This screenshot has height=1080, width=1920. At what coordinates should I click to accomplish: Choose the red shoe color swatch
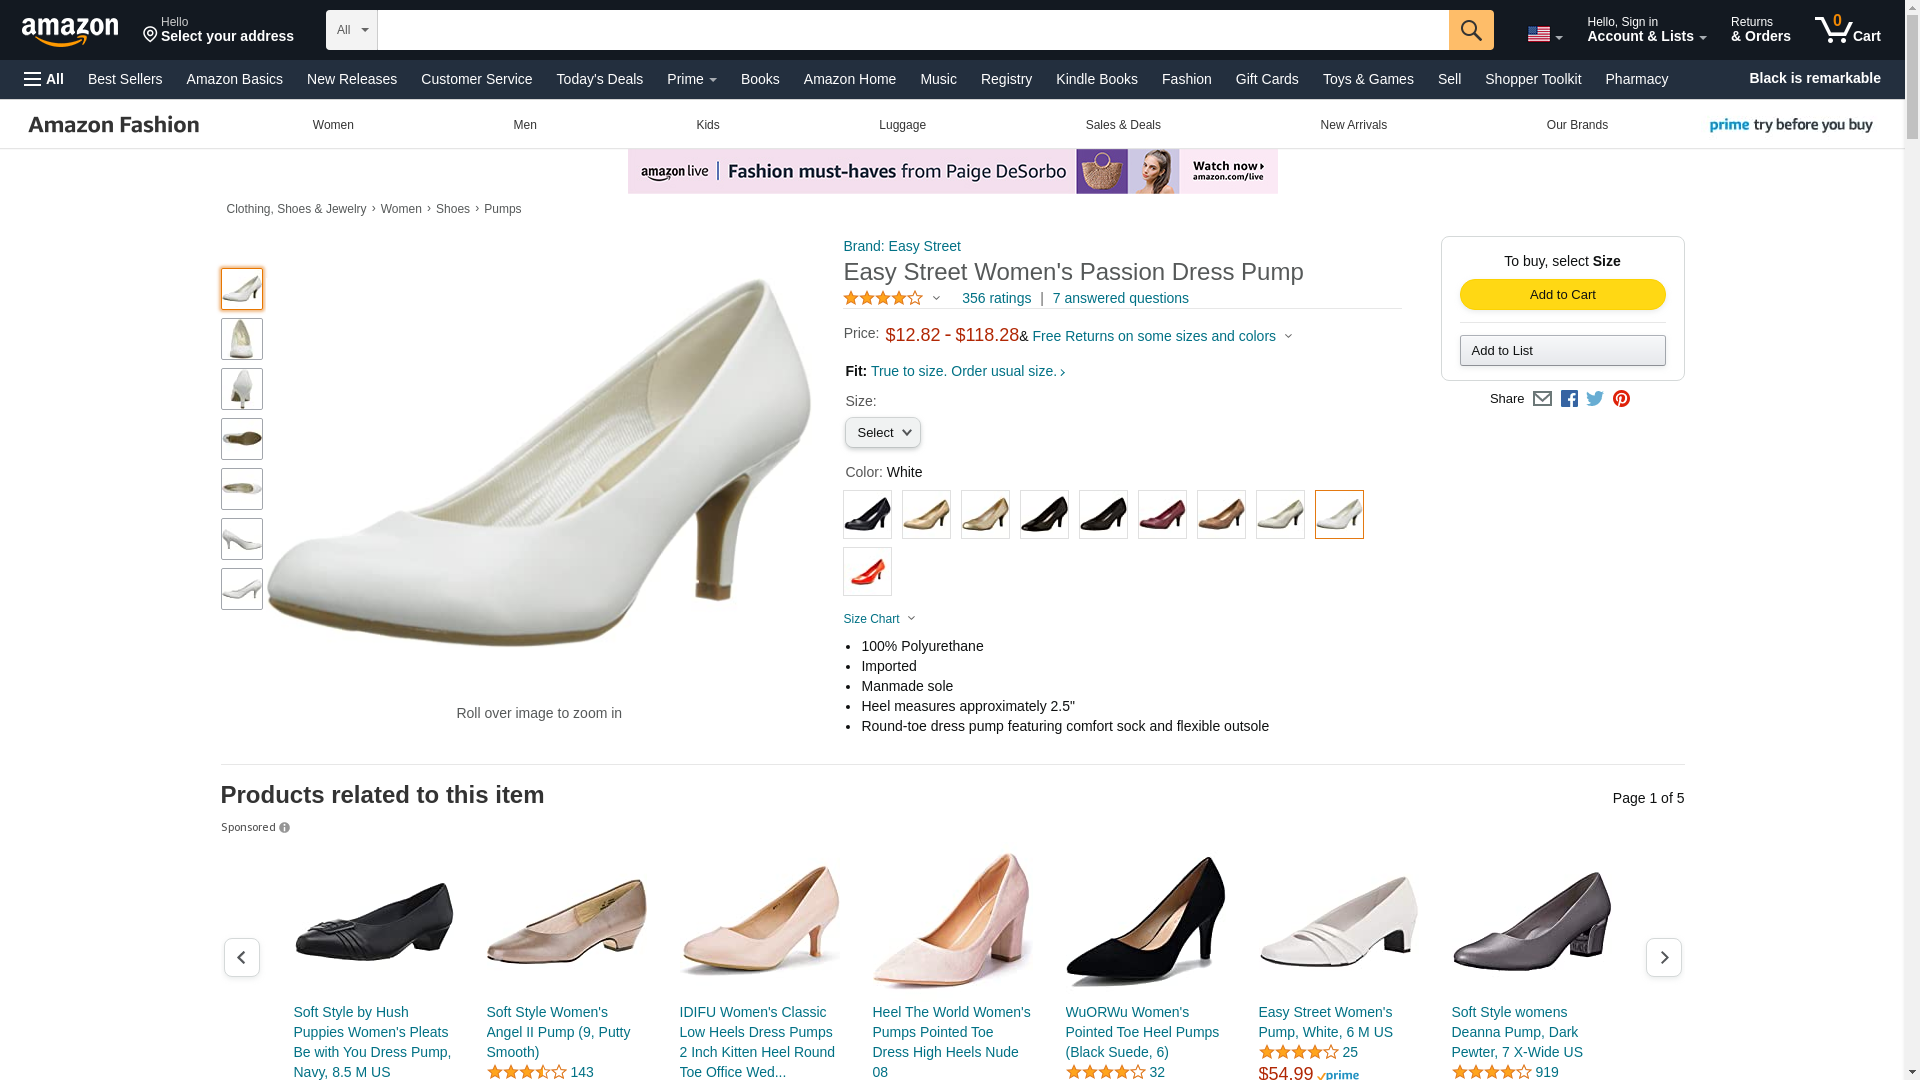click(867, 571)
